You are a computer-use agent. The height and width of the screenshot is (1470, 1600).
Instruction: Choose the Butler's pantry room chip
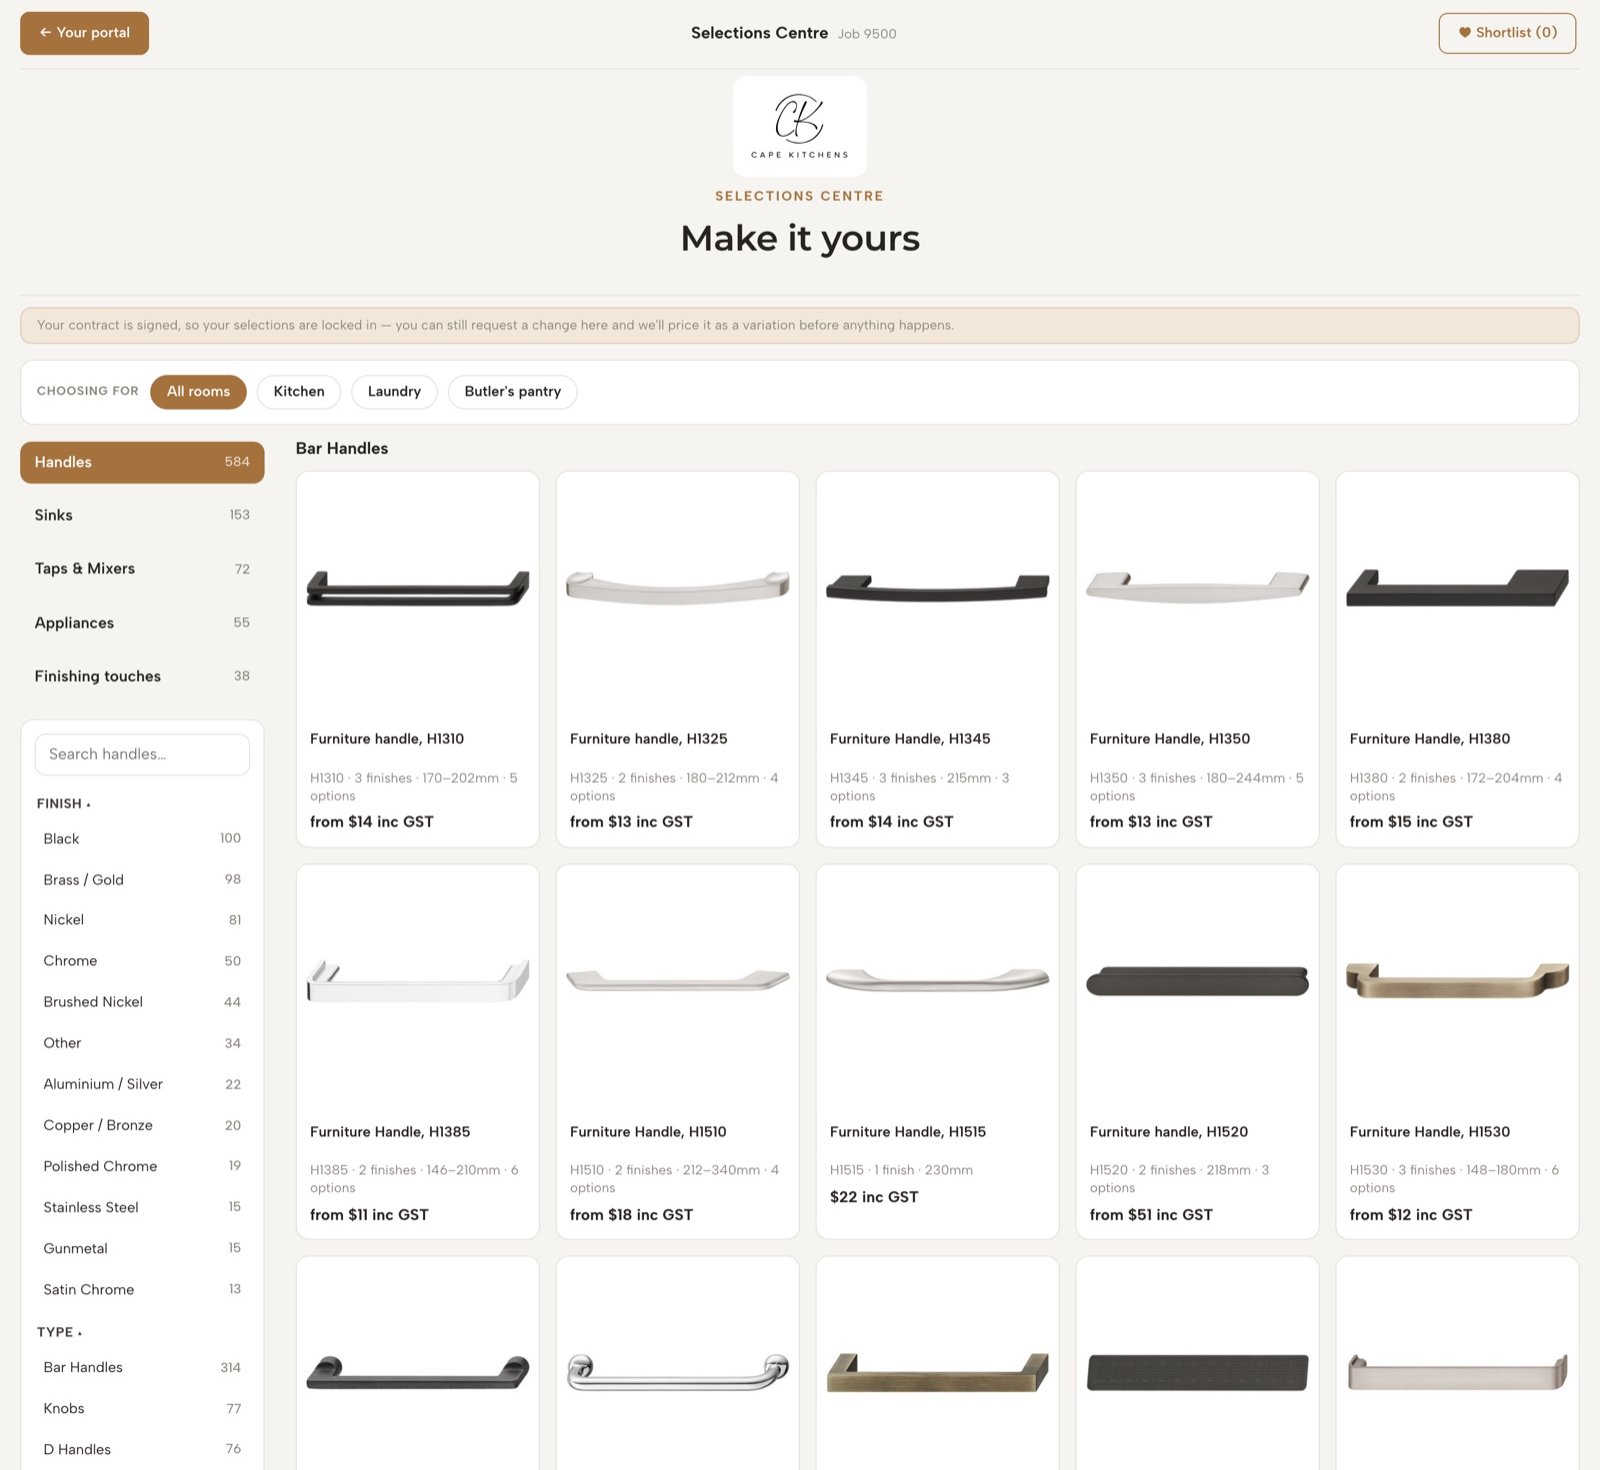point(513,392)
